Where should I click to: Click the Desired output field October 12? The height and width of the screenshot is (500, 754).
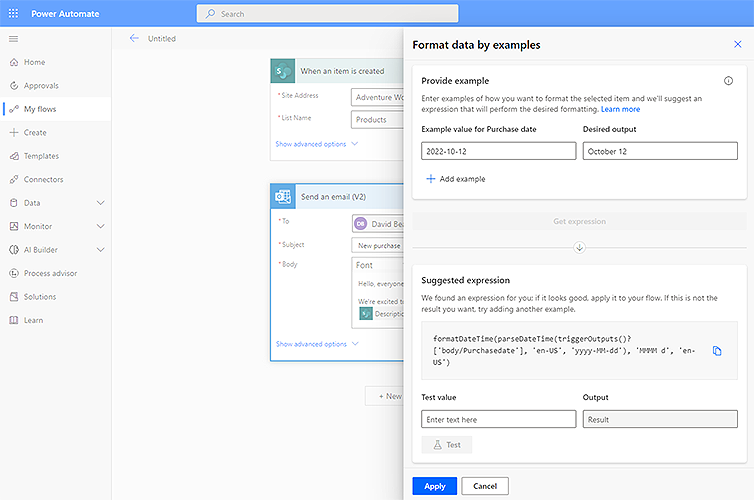pos(660,151)
